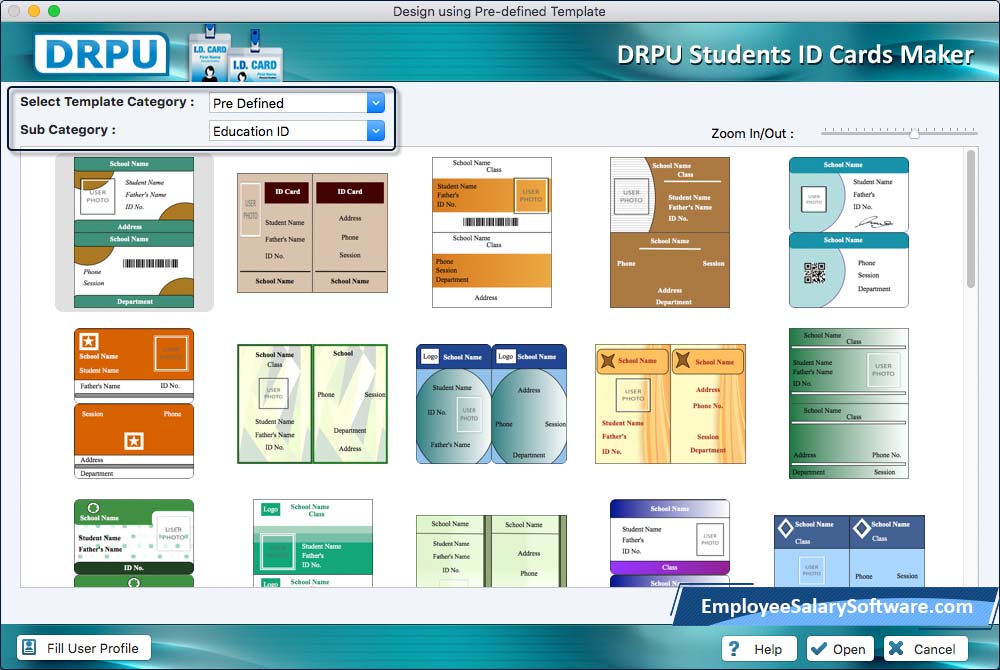Click the X icon on Cancel button
1000x670 pixels.
[x=896, y=648]
